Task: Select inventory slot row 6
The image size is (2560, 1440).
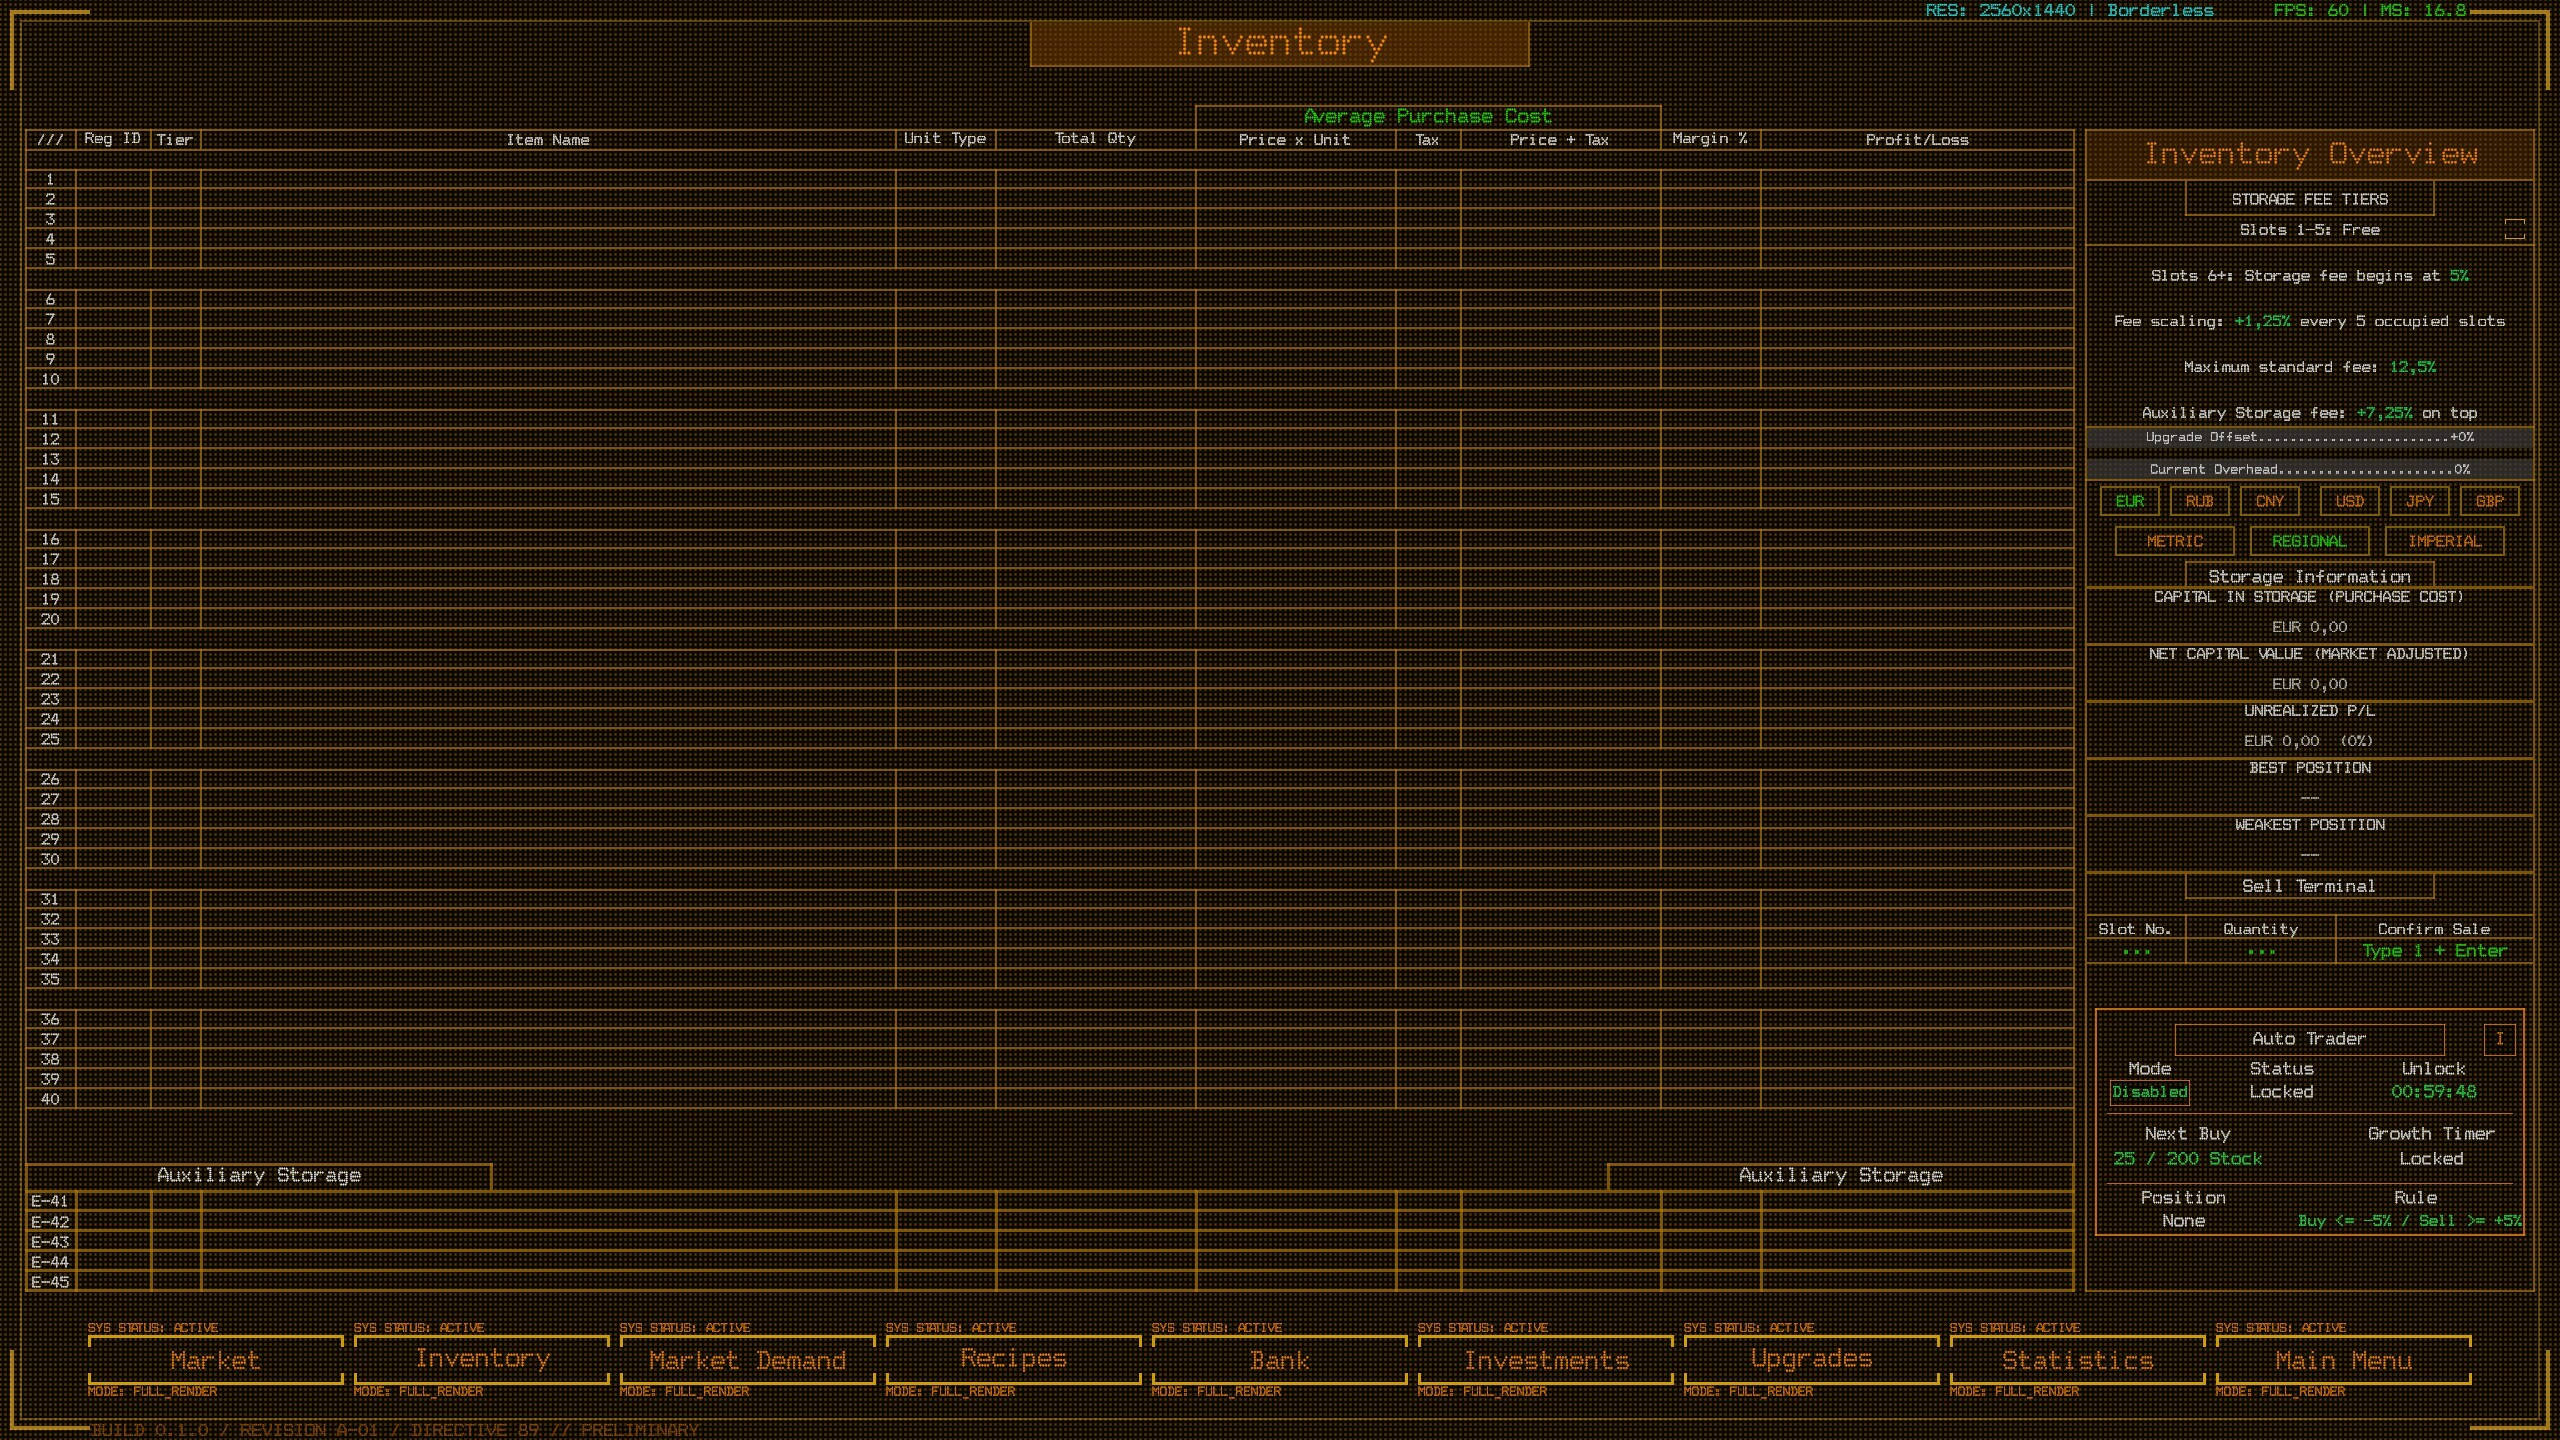Action: click(1049, 299)
